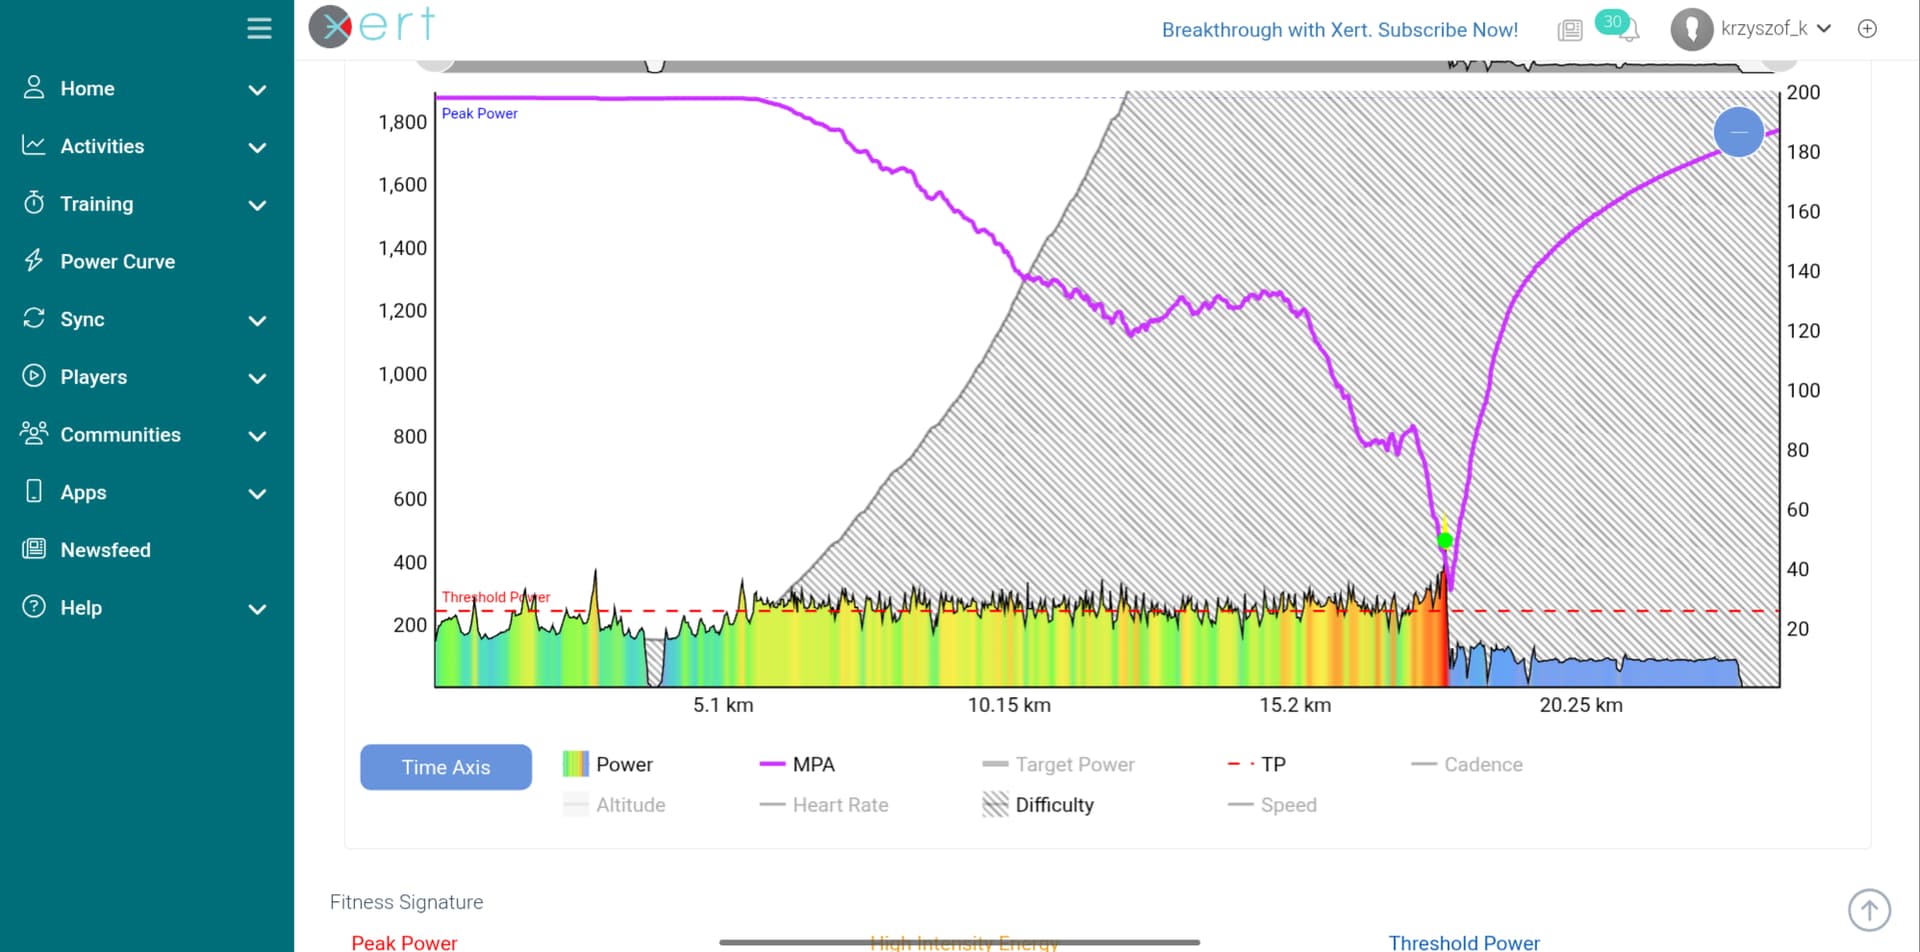The width and height of the screenshot is (1920, 952).
Task: Click the Xert logo
Action: [x=372, y=26]
